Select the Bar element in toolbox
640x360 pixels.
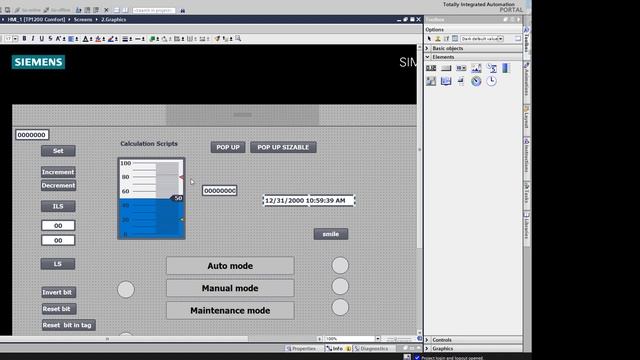506,68
